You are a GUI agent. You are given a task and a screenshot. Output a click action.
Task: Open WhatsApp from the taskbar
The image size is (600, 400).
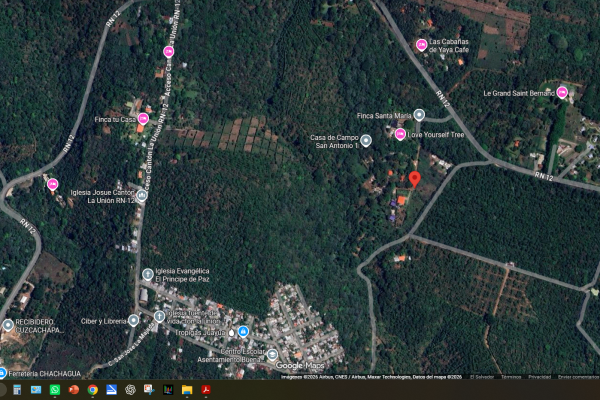pyautogui.click(x=55, y=390)
